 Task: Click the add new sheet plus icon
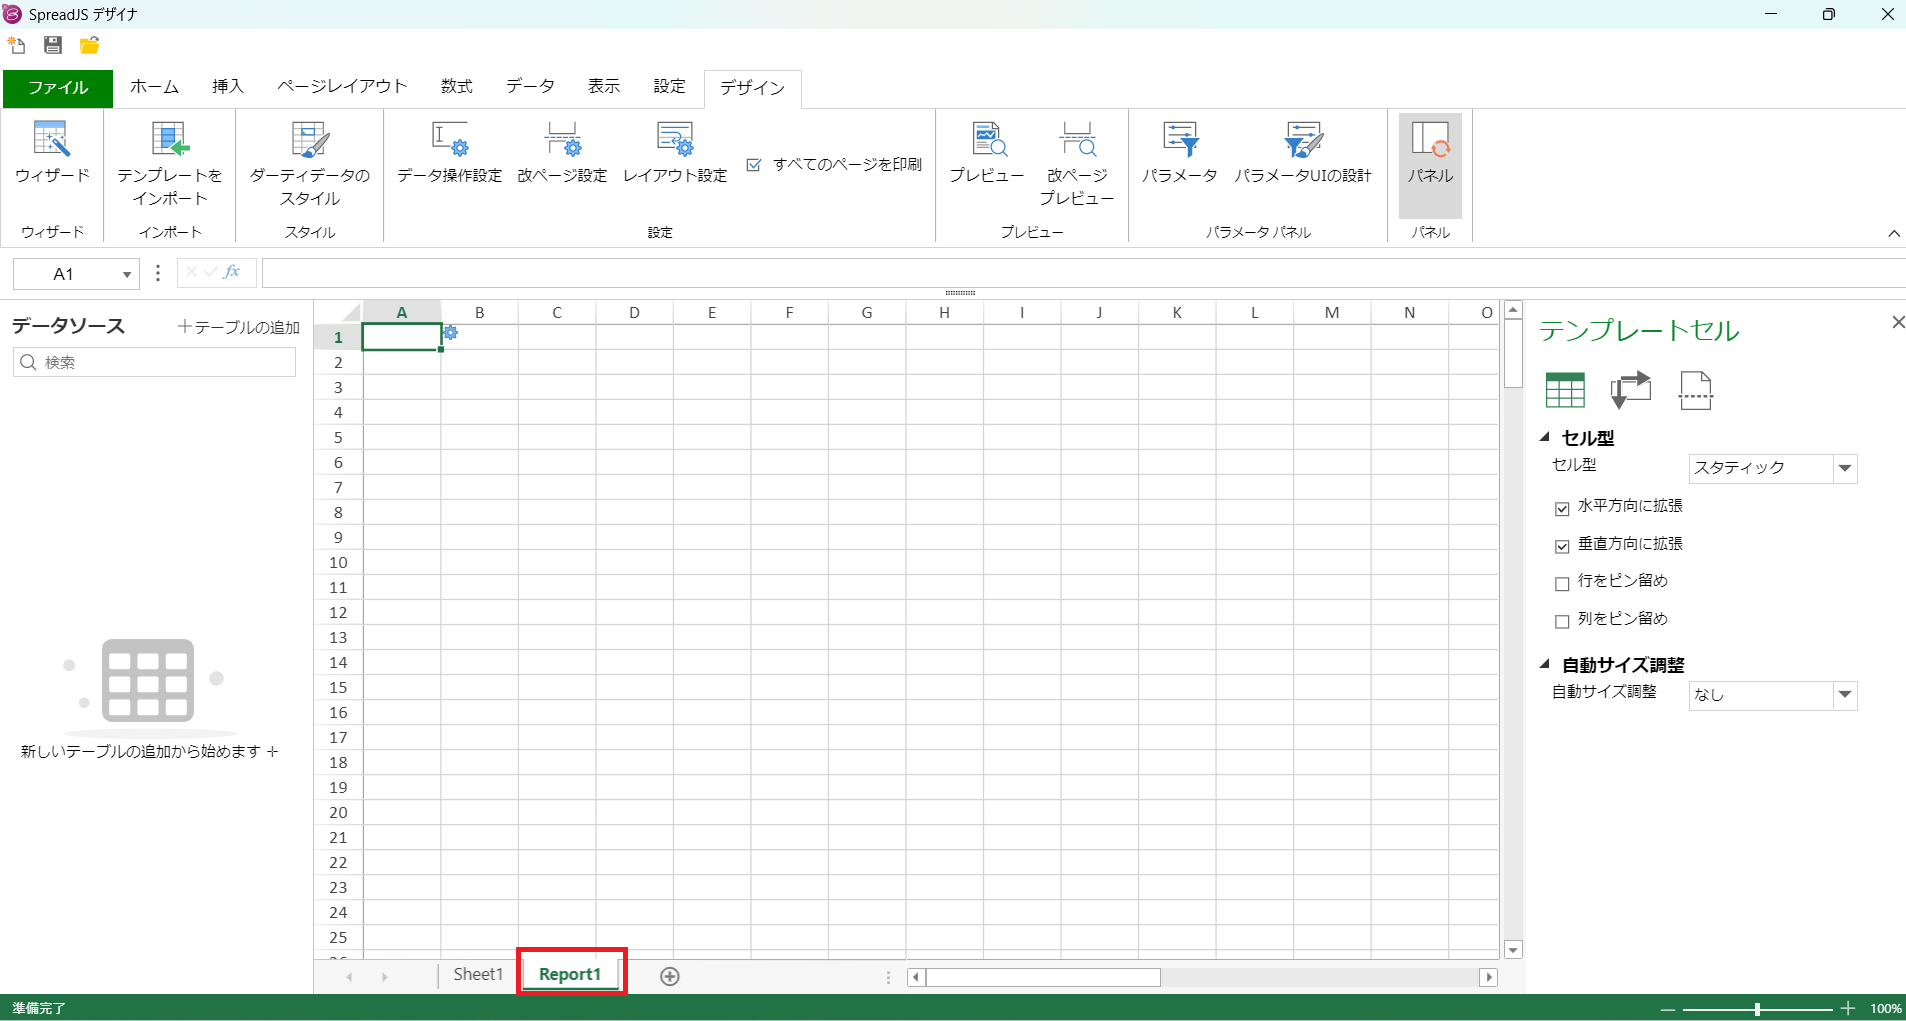pos(670,976)
